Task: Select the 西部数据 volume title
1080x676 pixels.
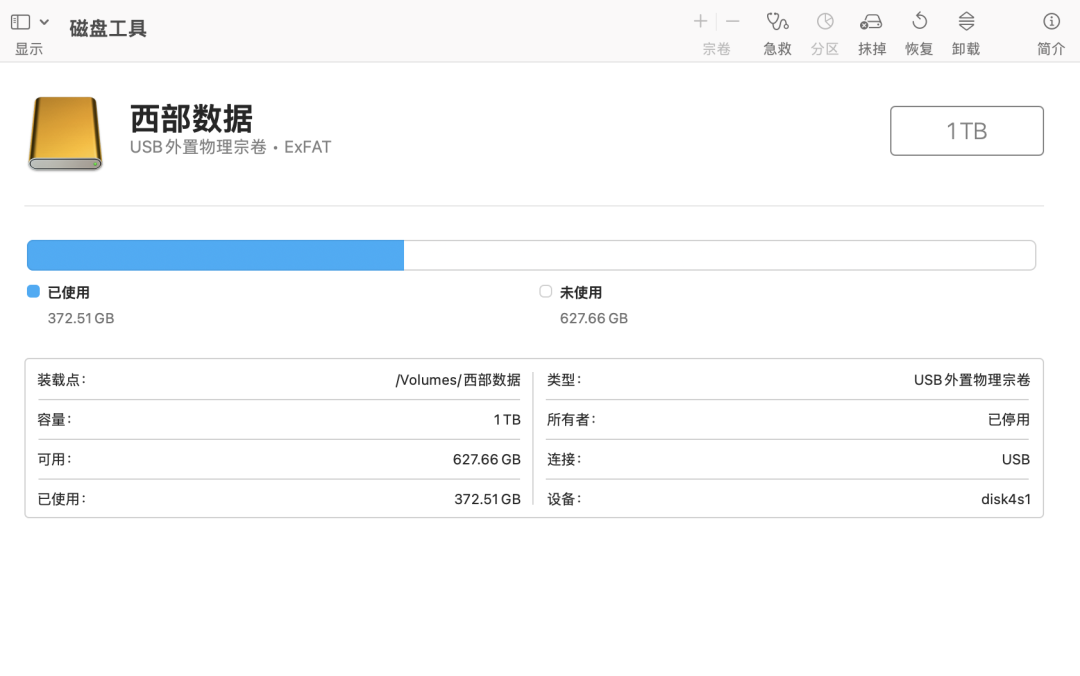Action: pyautogui.click(x=191, y=119)
